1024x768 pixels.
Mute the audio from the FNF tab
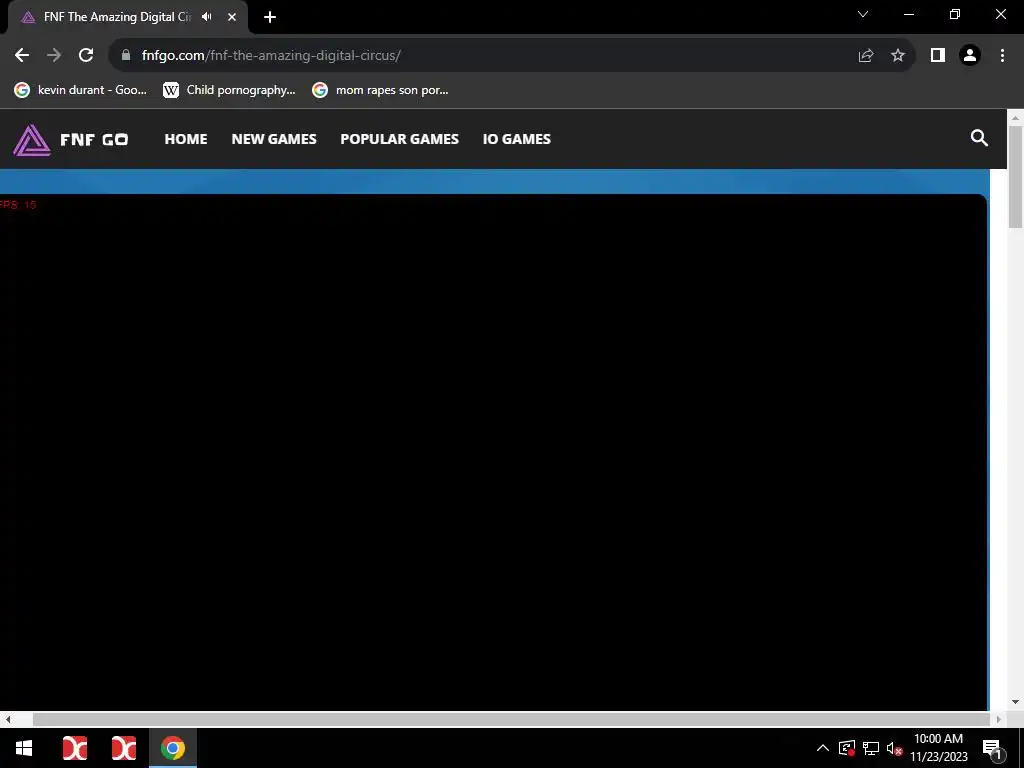[x=206, y=17]
